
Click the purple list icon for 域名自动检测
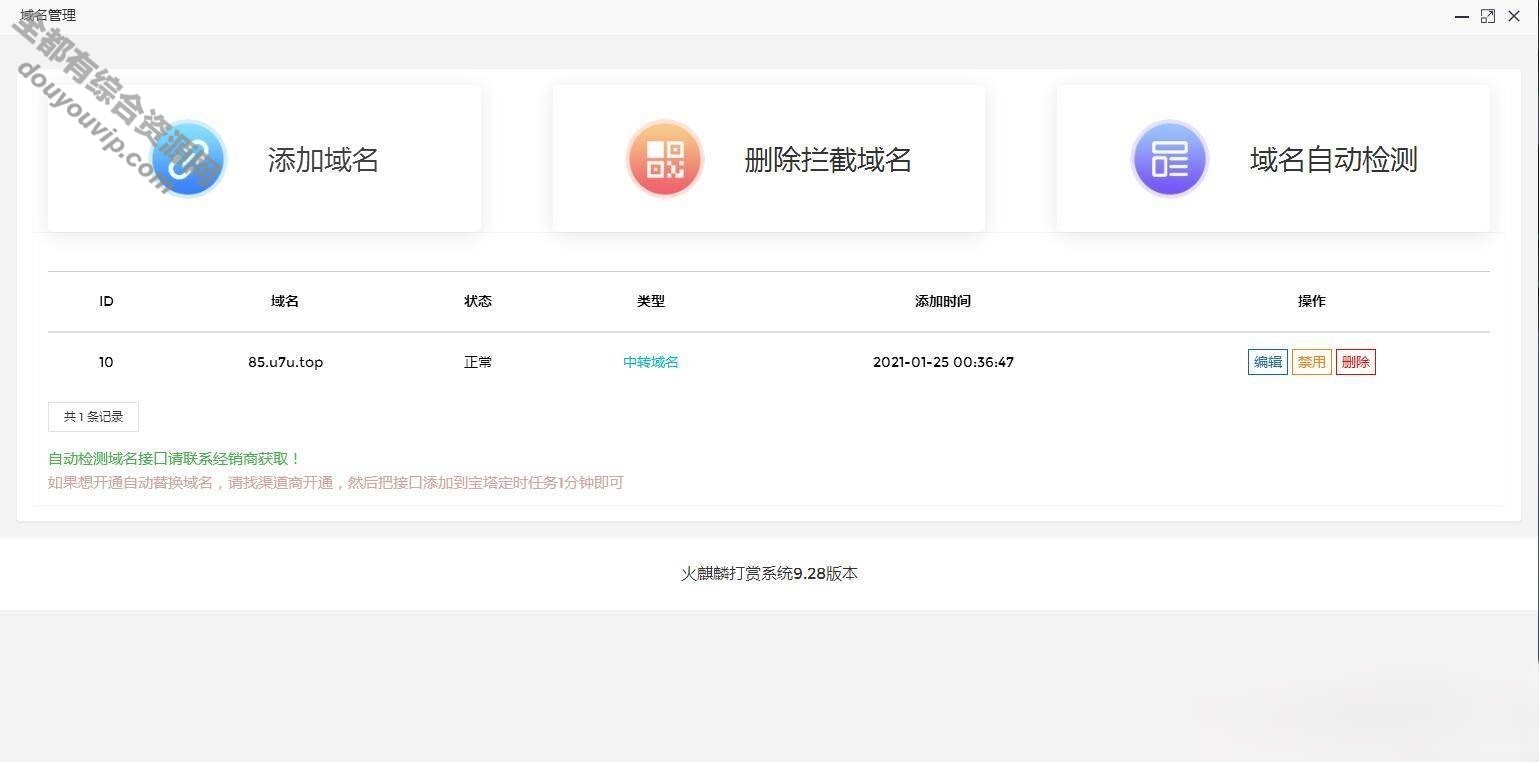1170,159
